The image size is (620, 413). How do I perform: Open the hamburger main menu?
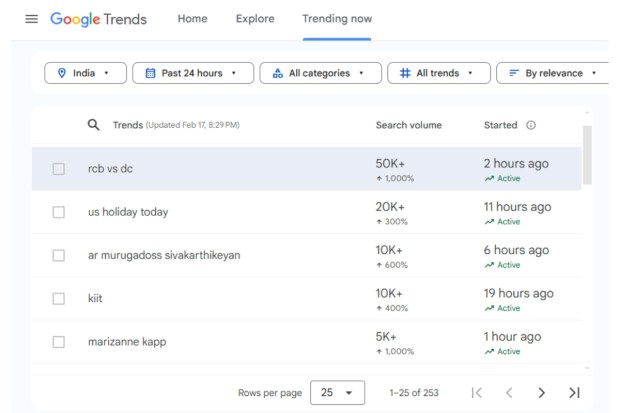31,19
